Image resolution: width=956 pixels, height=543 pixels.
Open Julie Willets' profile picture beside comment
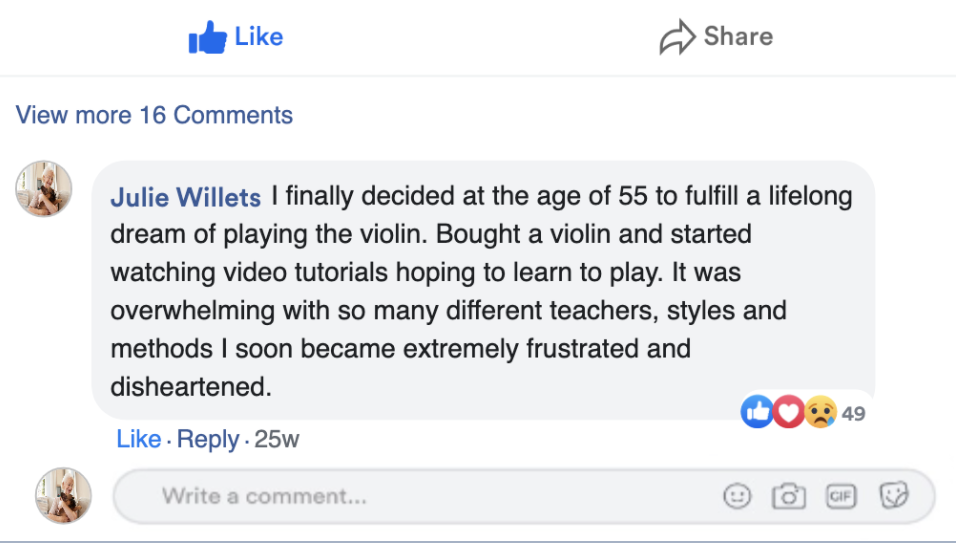coord(44,189)
